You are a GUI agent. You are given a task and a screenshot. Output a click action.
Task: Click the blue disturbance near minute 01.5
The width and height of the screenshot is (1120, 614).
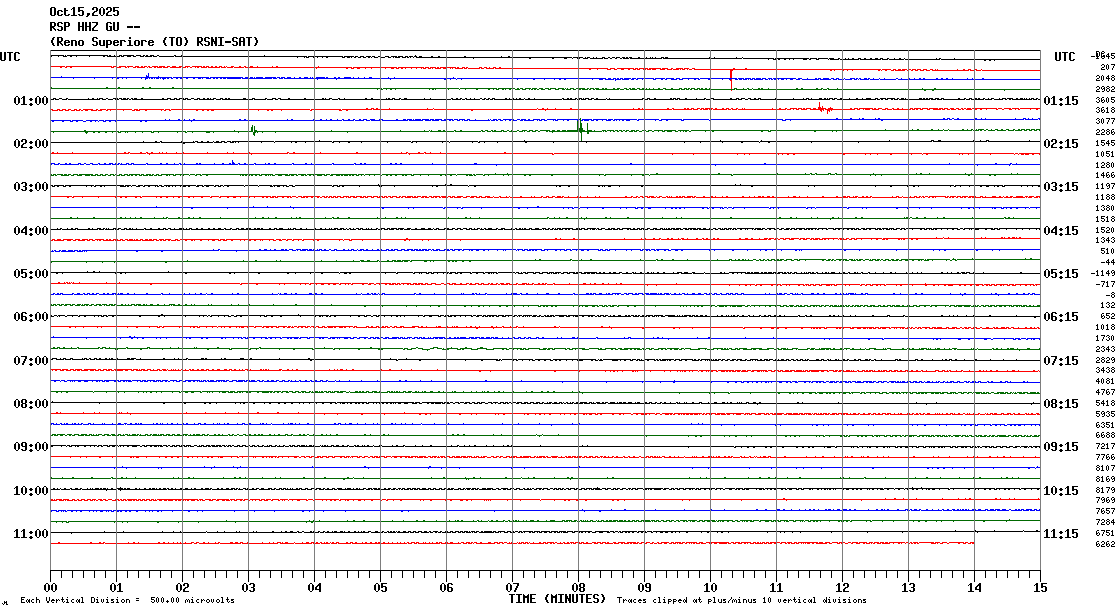(x=147, y=76)
